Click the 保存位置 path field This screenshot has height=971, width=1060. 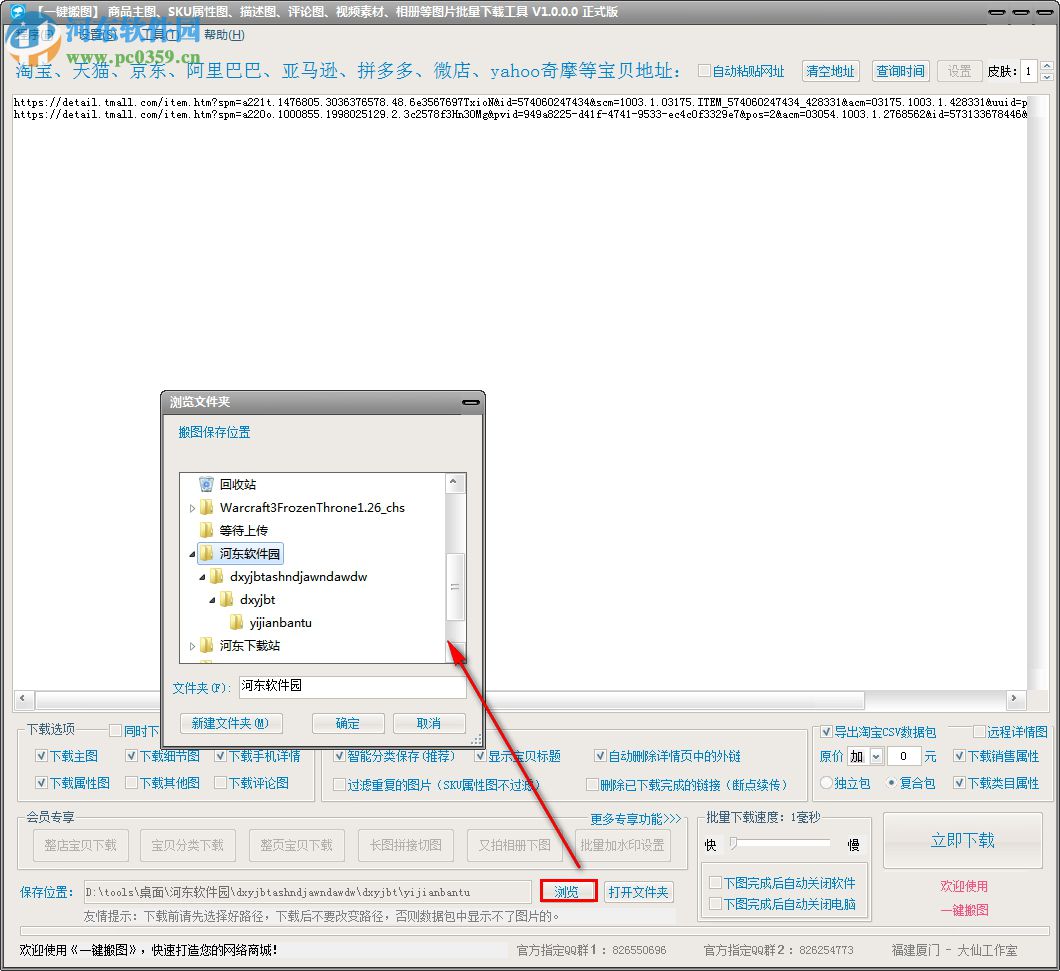click(308, 892)
